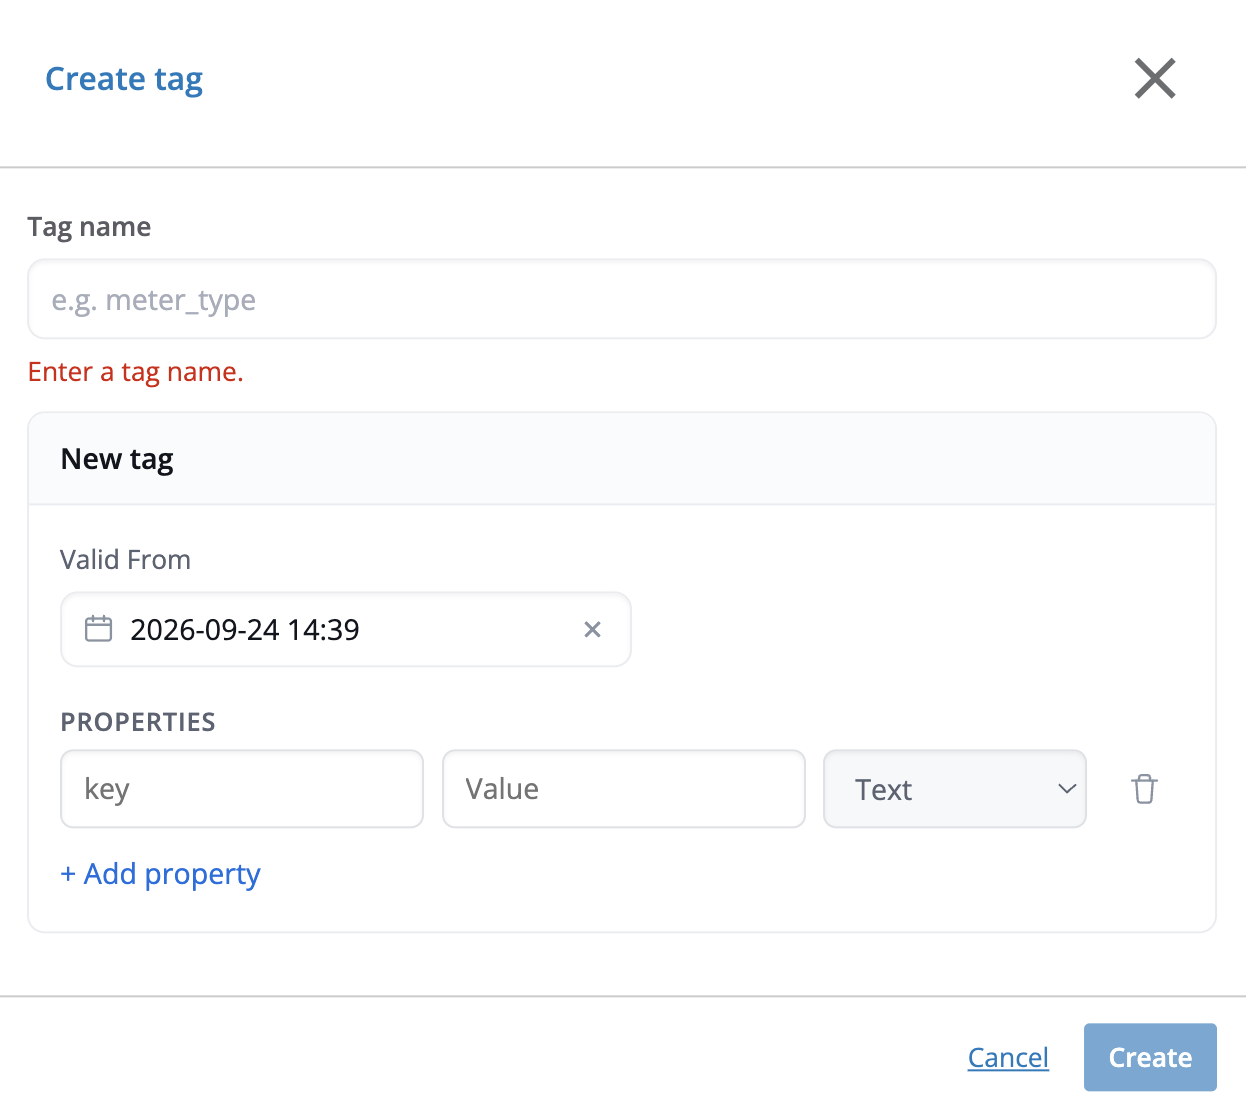Close the Create tag dialog
Viewport: 1246px width, 1112px height.
pos(1155,78)
